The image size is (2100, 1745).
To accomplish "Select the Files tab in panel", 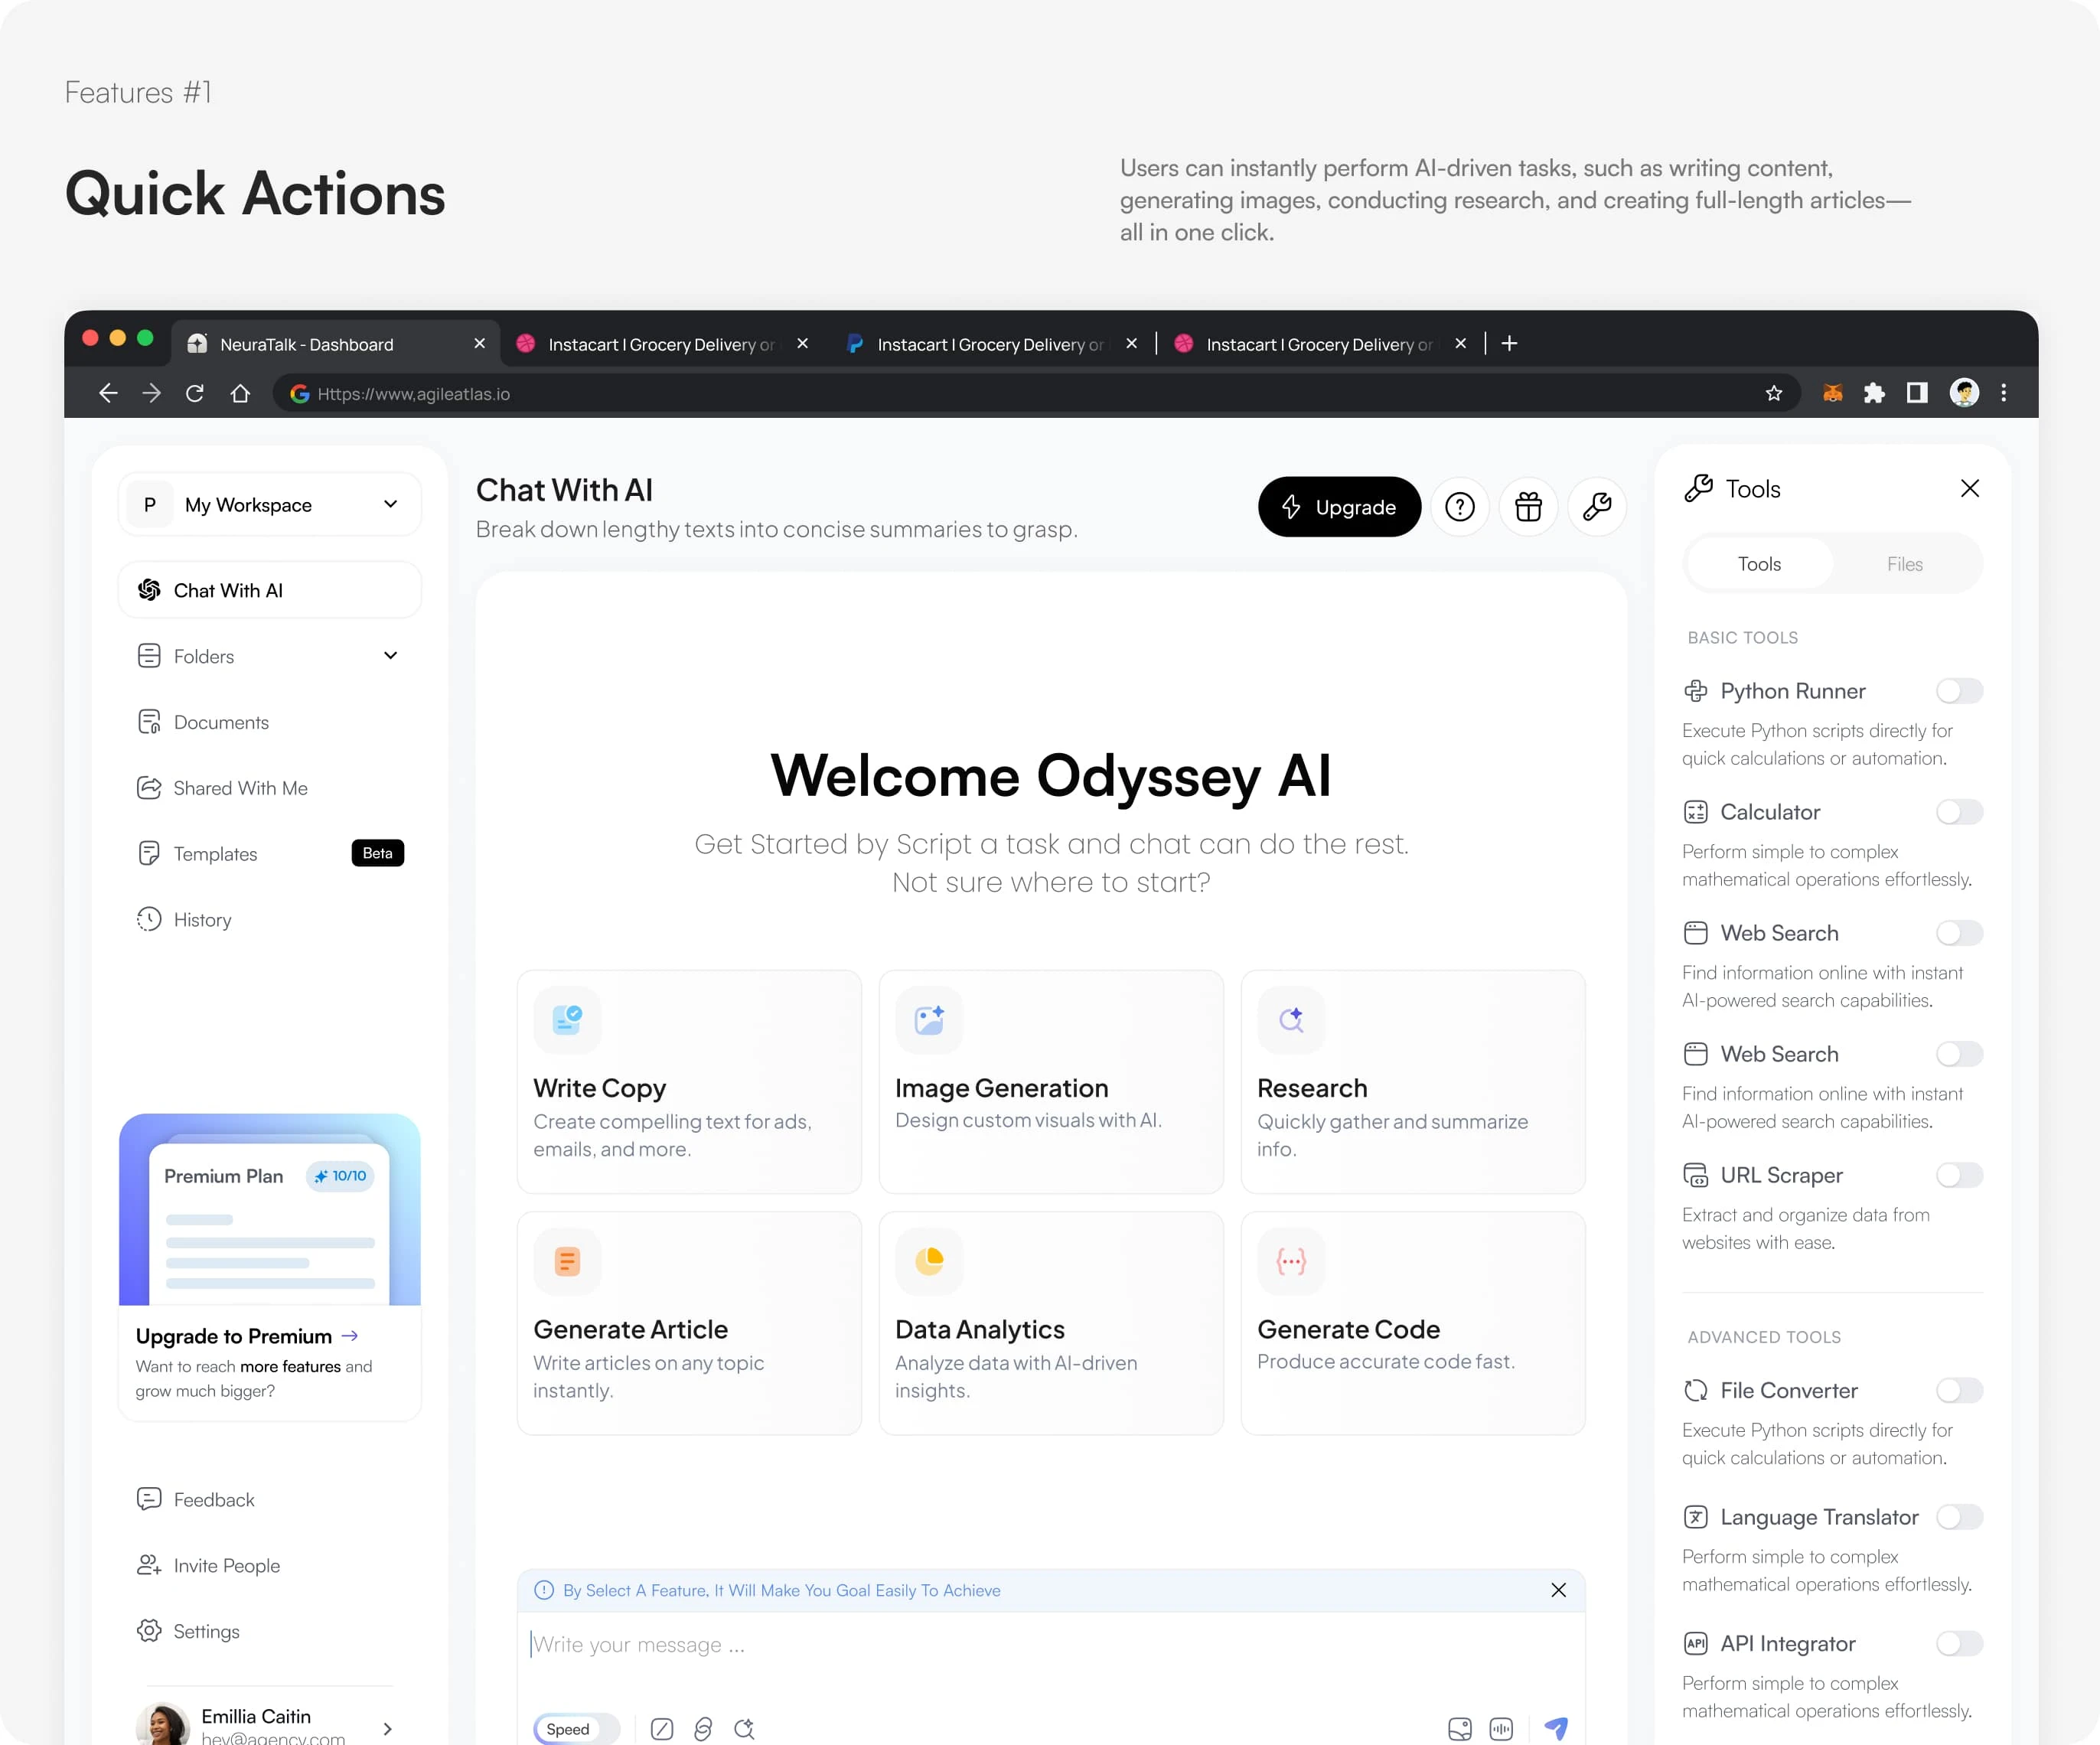I will 1905,564.
